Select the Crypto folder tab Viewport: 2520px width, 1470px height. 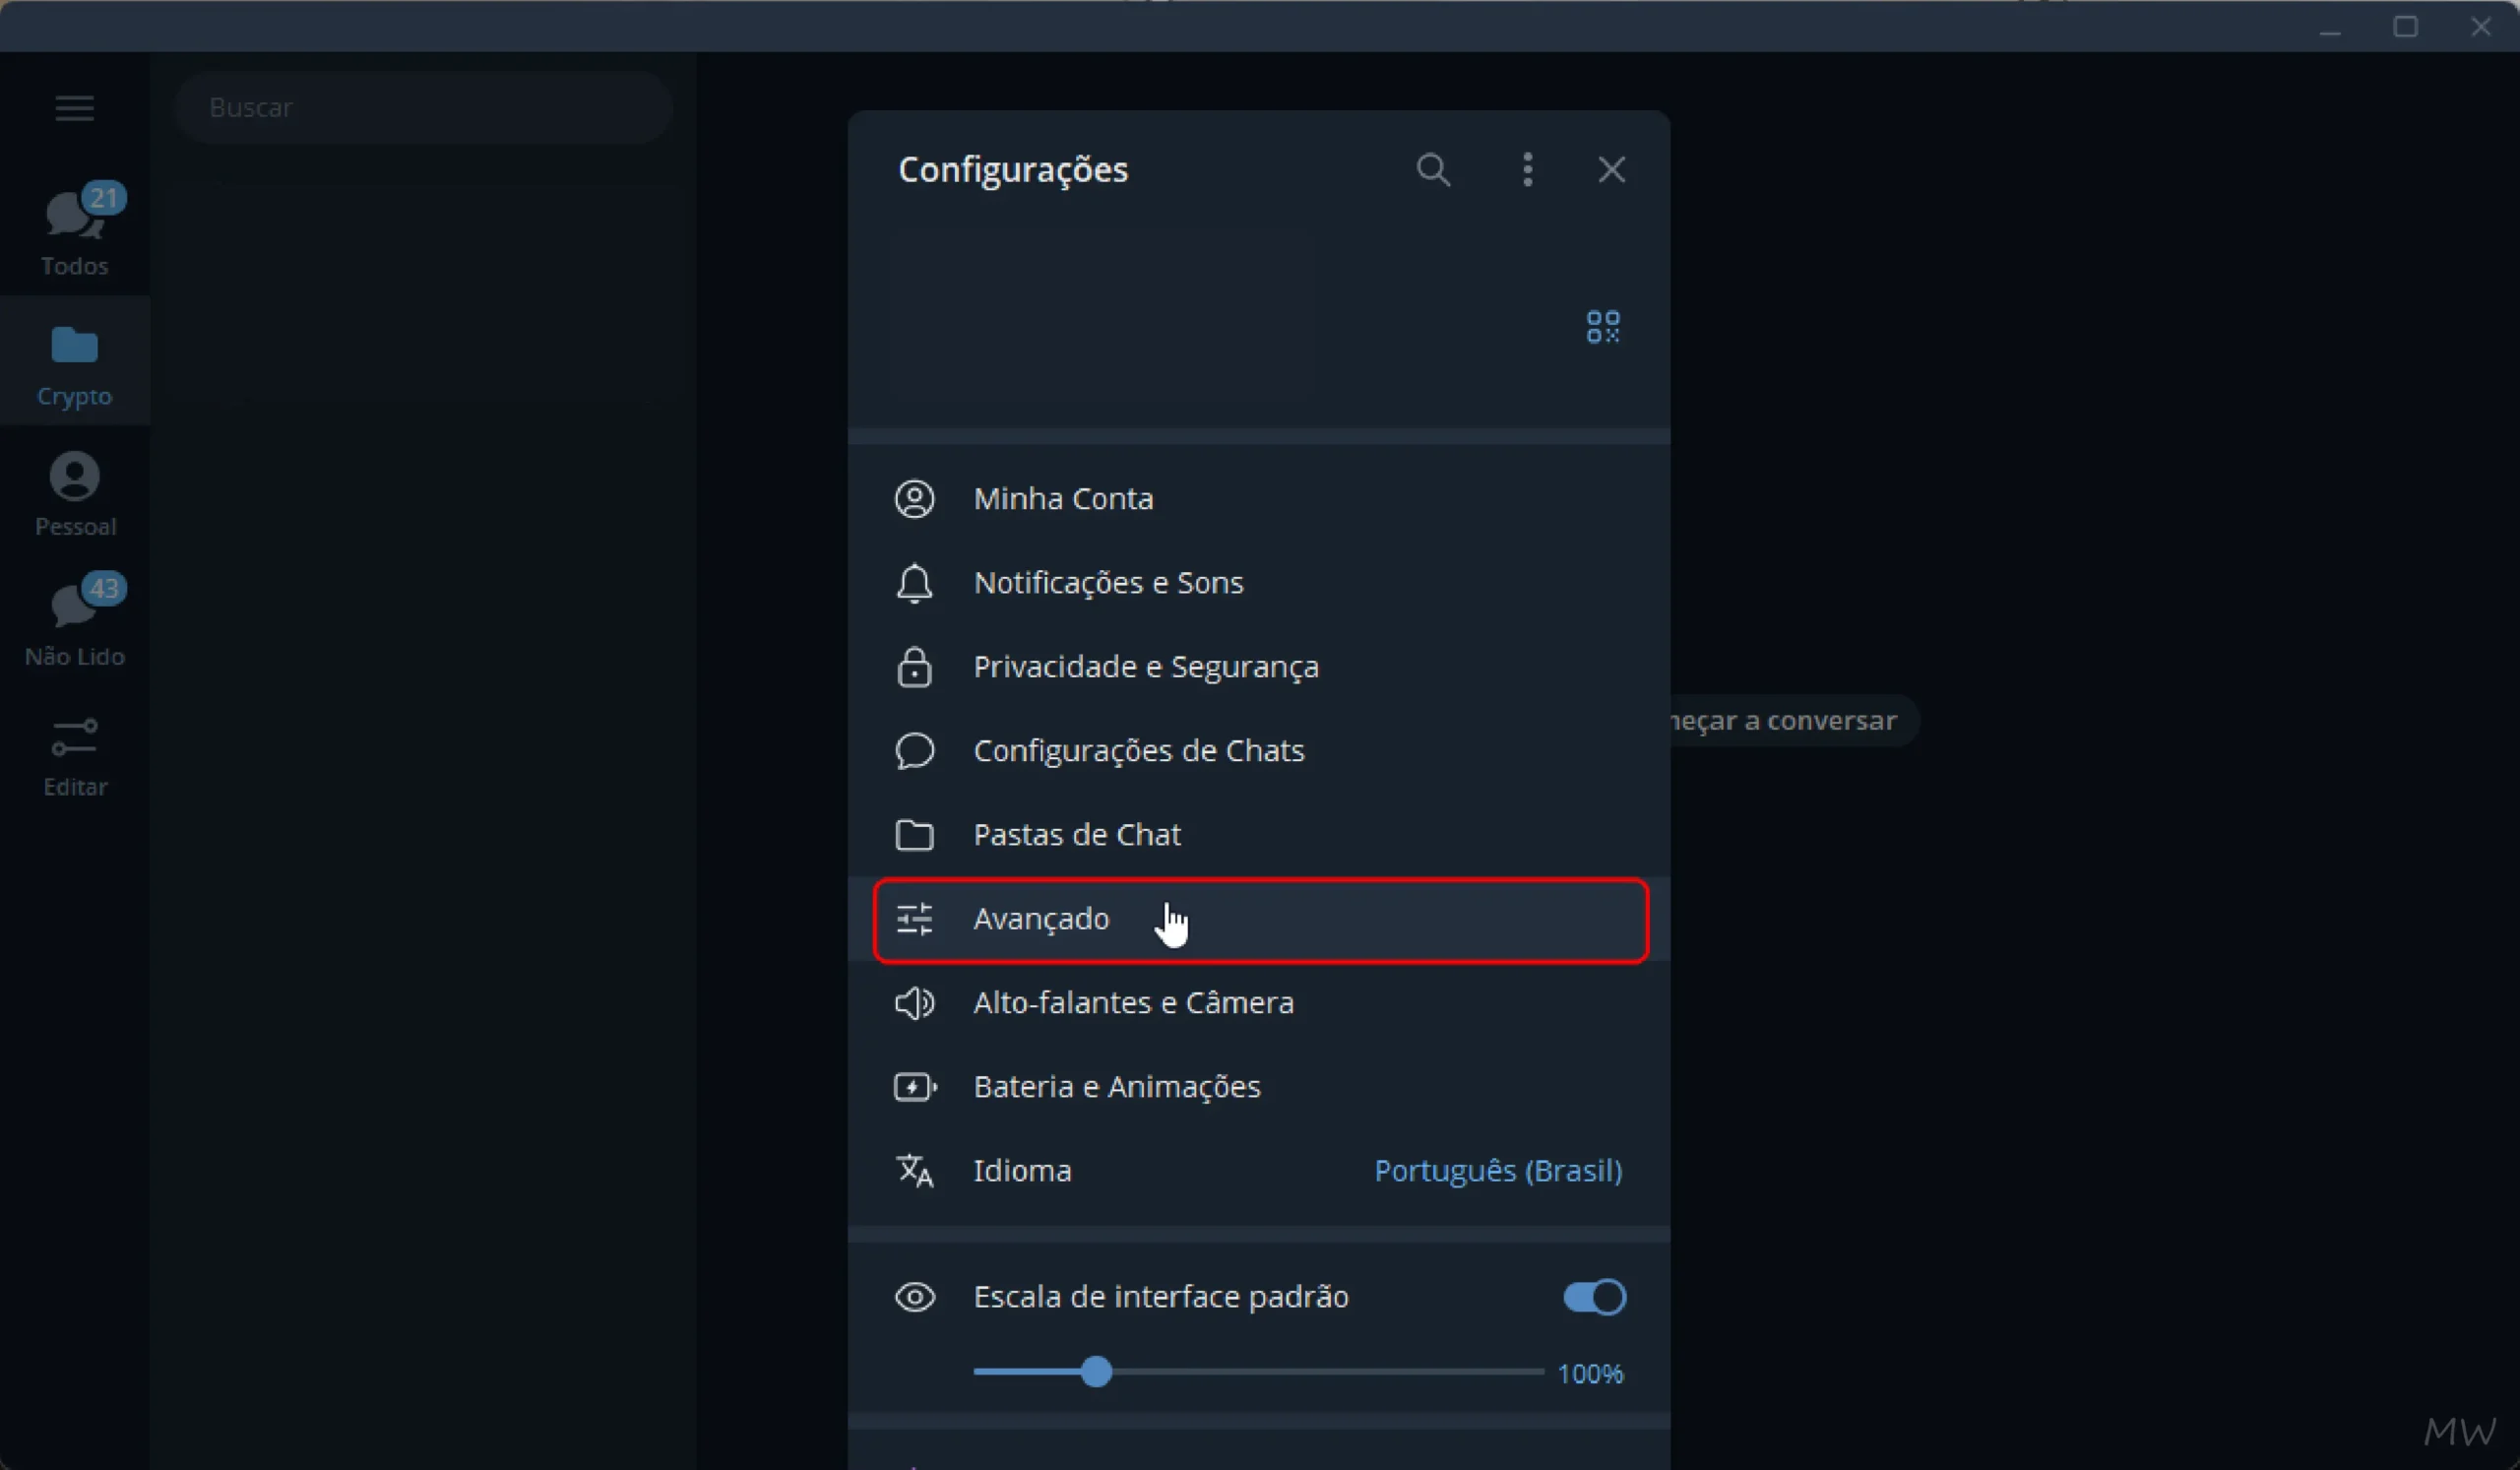(75, 361)
